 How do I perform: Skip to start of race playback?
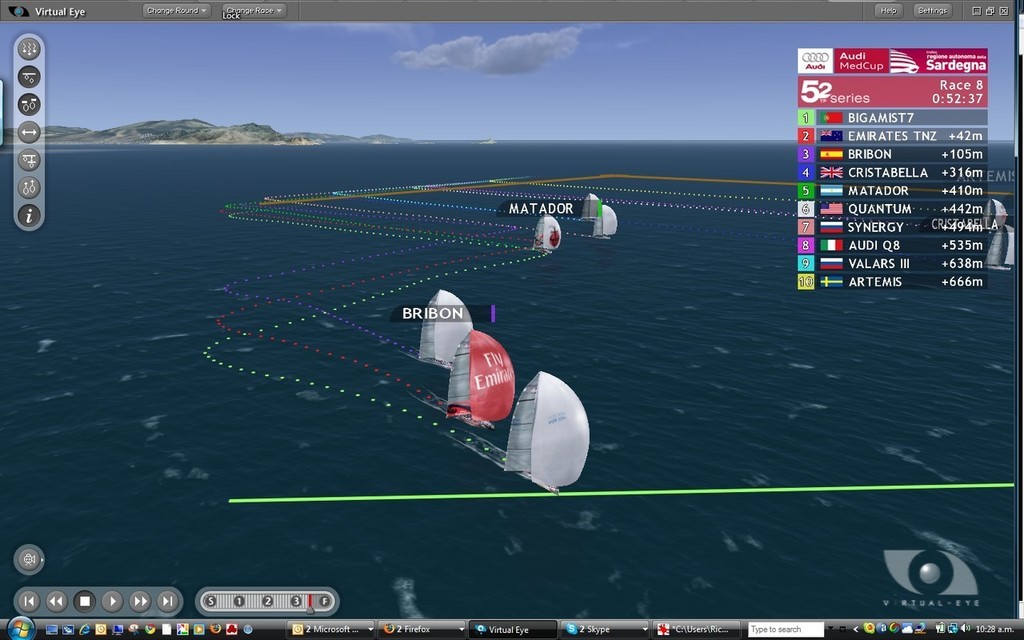click(x=29, y=601)
